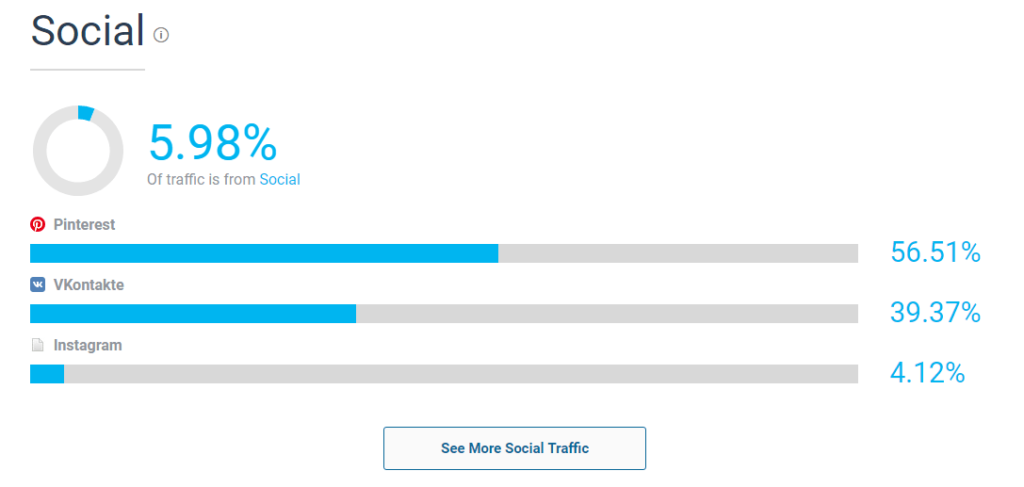Click the blue filled part of Instagram bar
Image resolution: width=1024 pixels, height=487 pixels.
[47, 374]
